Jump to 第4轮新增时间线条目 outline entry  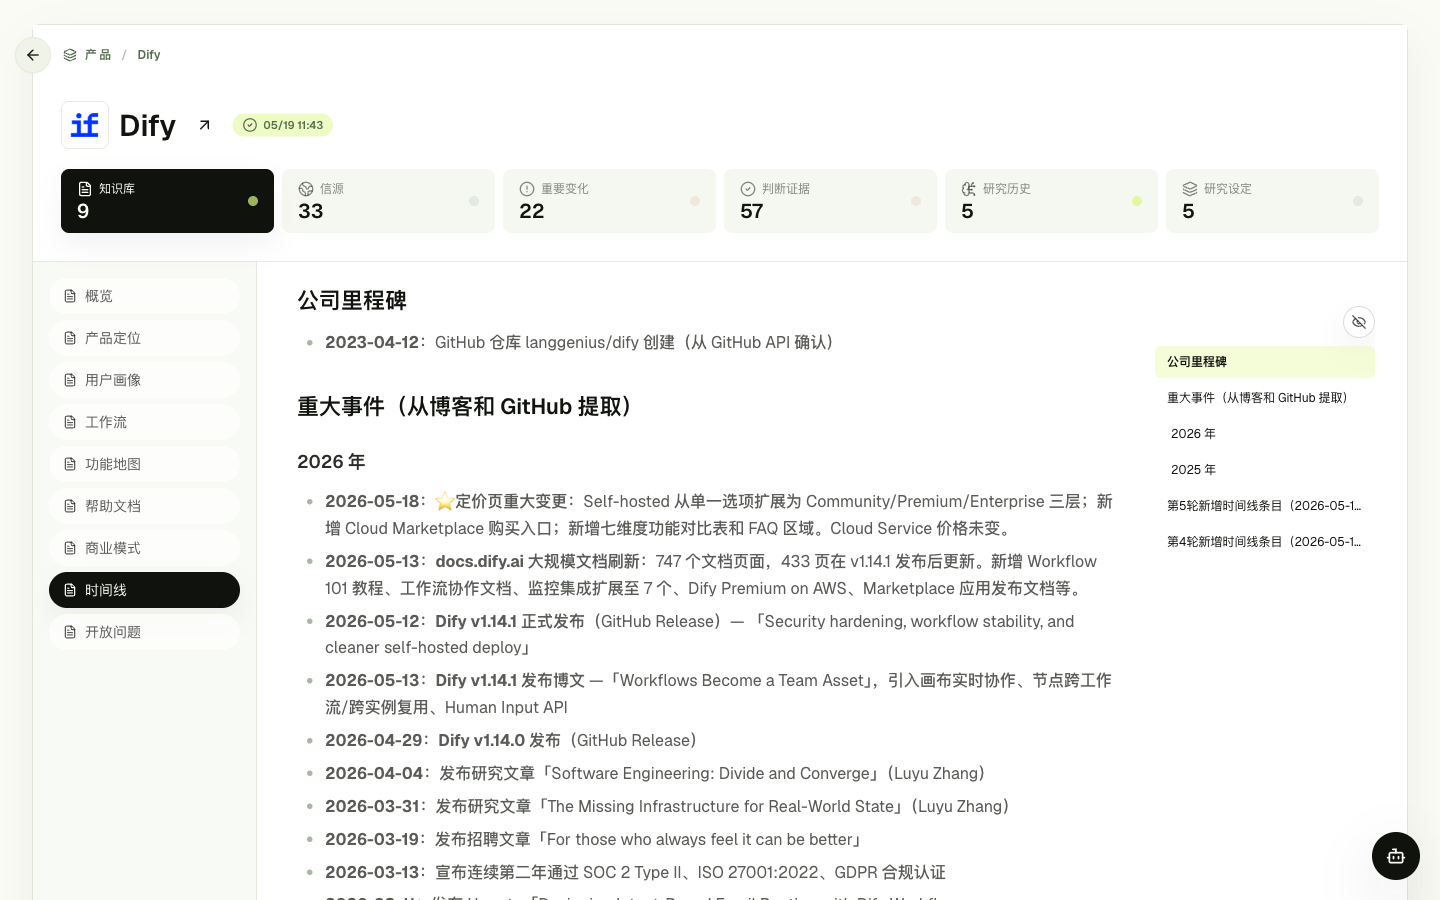[1265, 542]
